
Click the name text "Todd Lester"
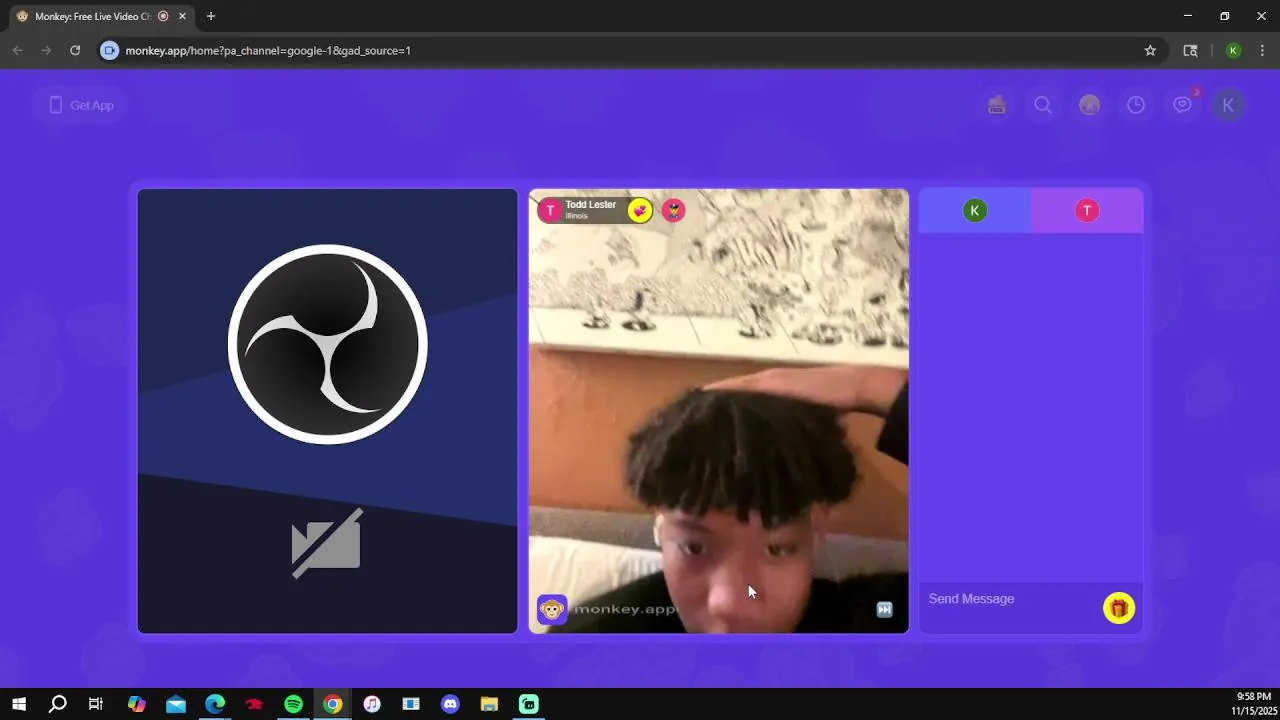(x=590, y=205)
